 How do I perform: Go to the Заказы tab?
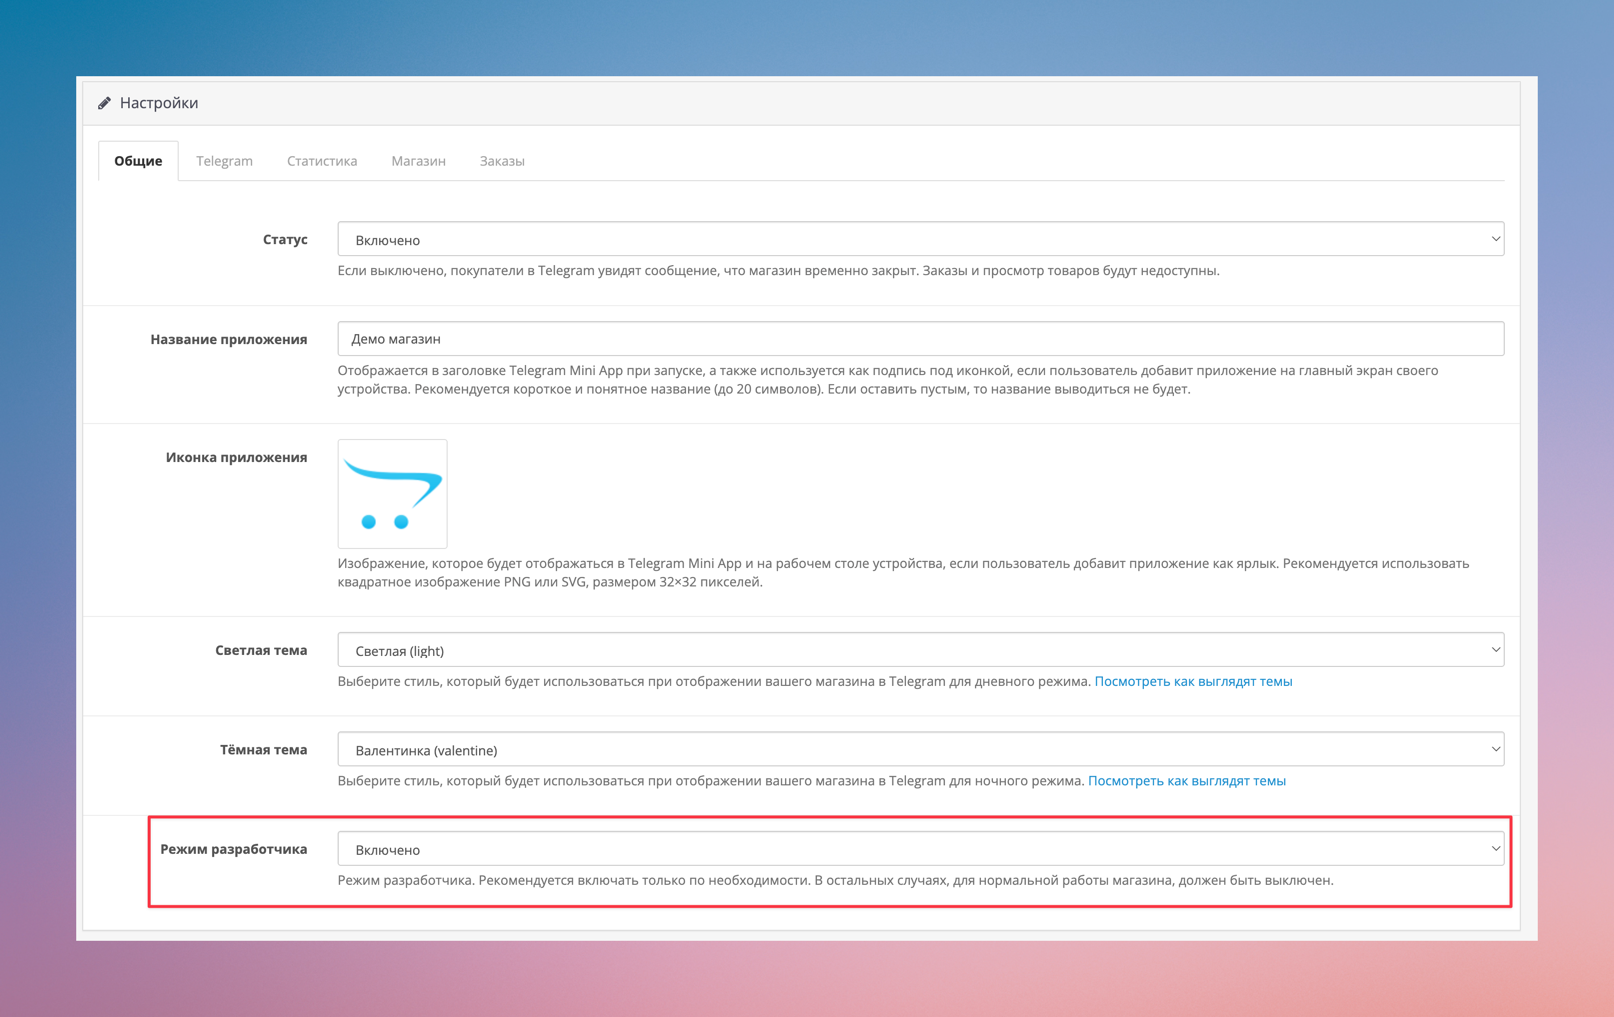click(502, 161)
